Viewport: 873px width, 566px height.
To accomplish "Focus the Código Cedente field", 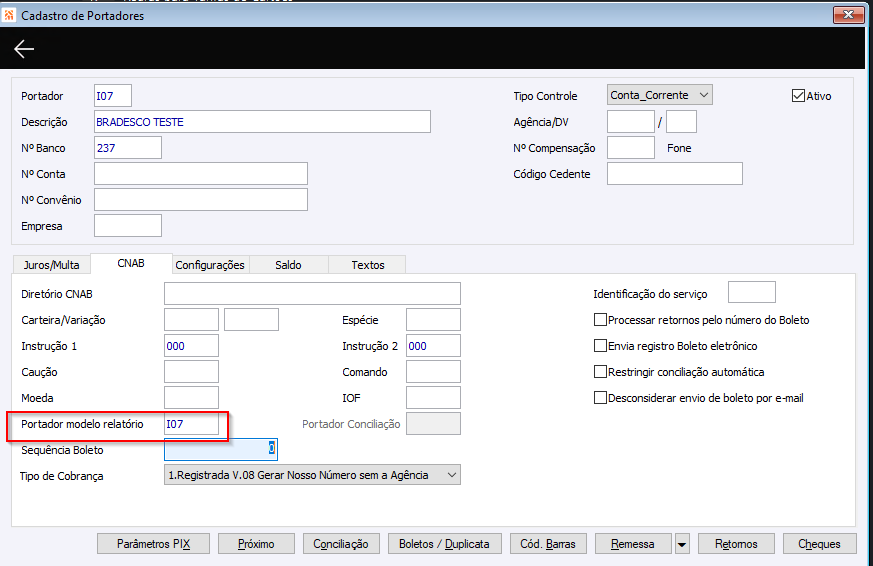I will (x=675, y=174).
